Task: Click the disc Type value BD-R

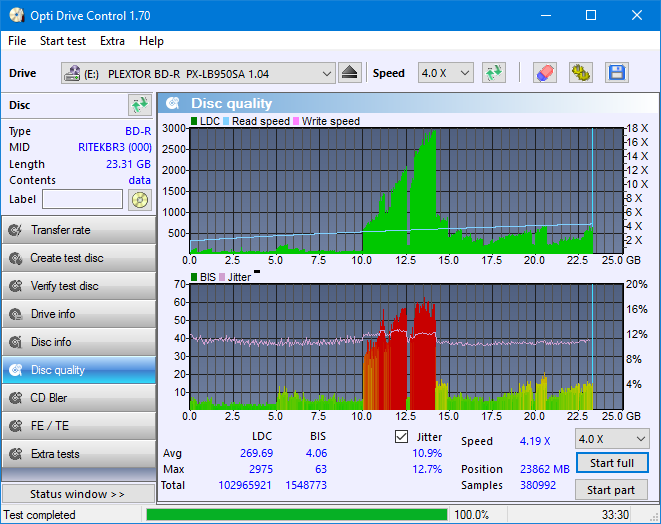Action: pos(138,132)
